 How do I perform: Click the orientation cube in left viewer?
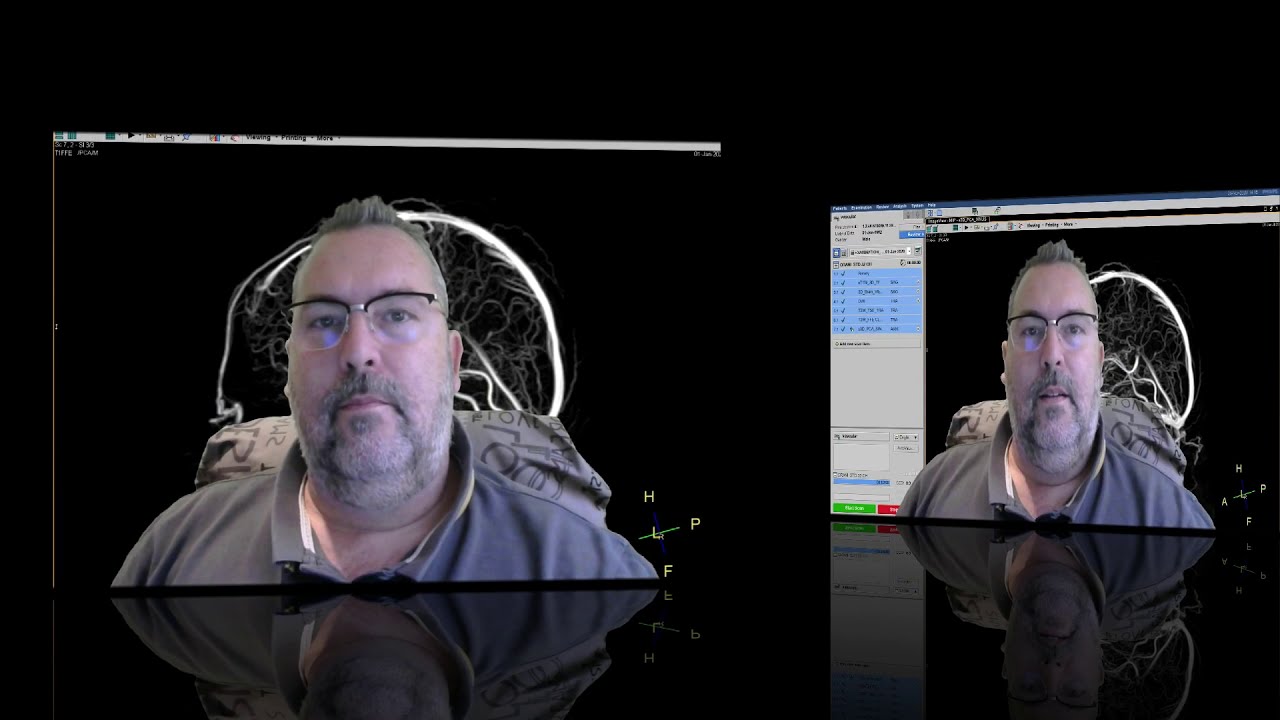[661, 533]
